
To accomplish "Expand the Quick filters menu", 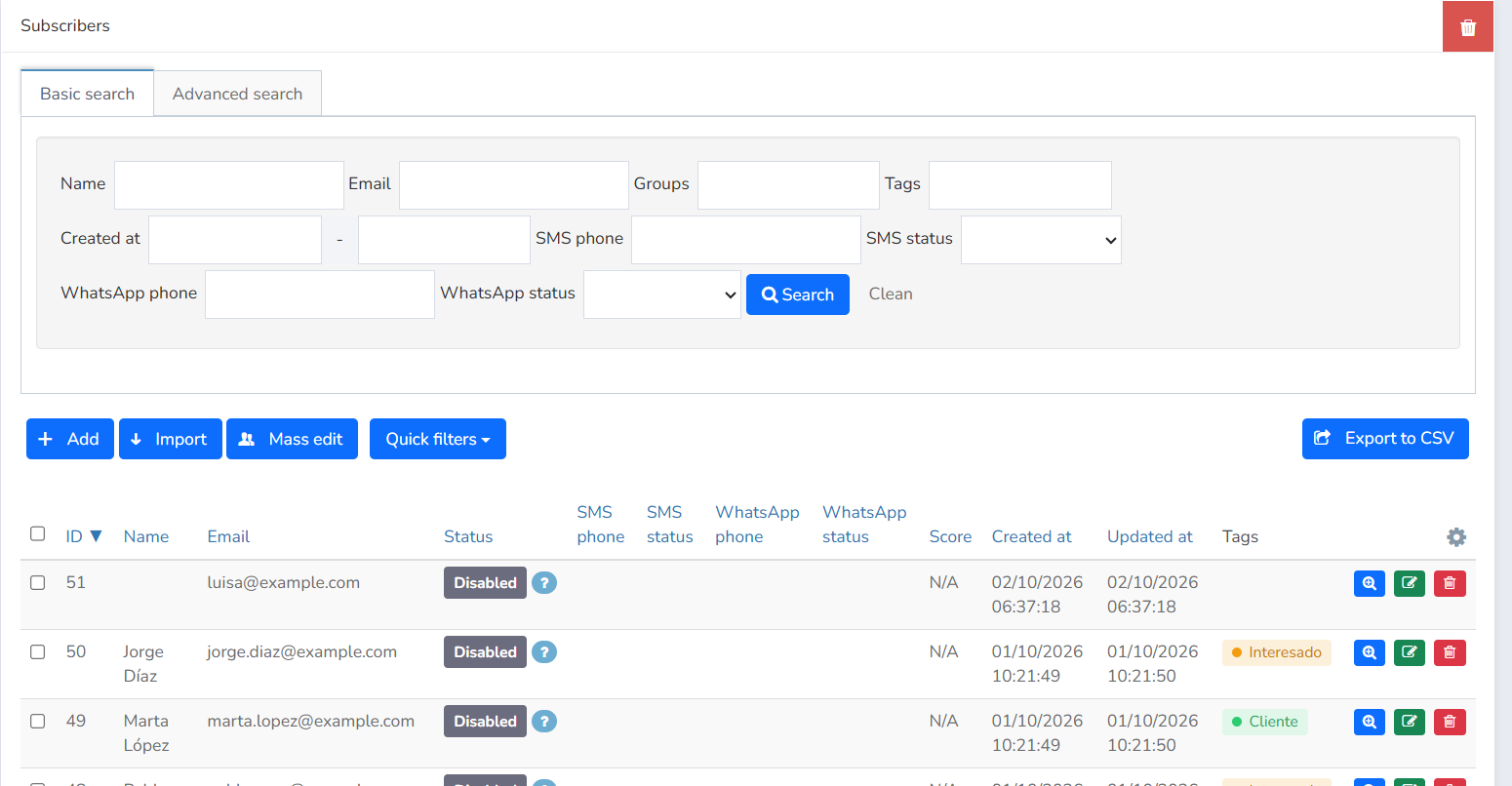I will (438, 439).
